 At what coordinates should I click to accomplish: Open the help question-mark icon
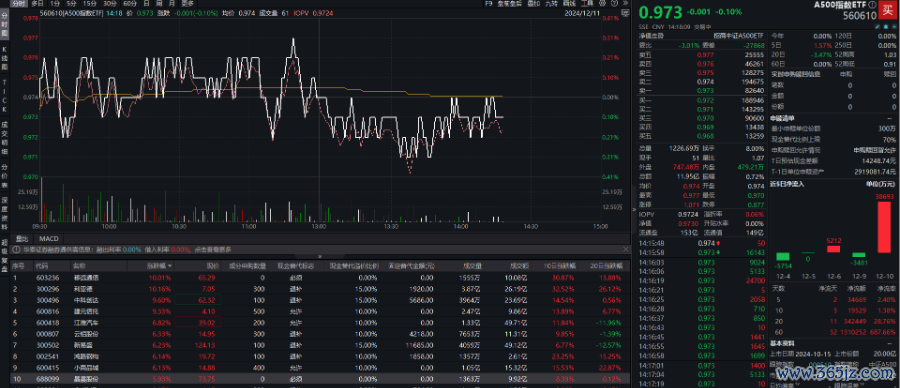click(614, 3)
